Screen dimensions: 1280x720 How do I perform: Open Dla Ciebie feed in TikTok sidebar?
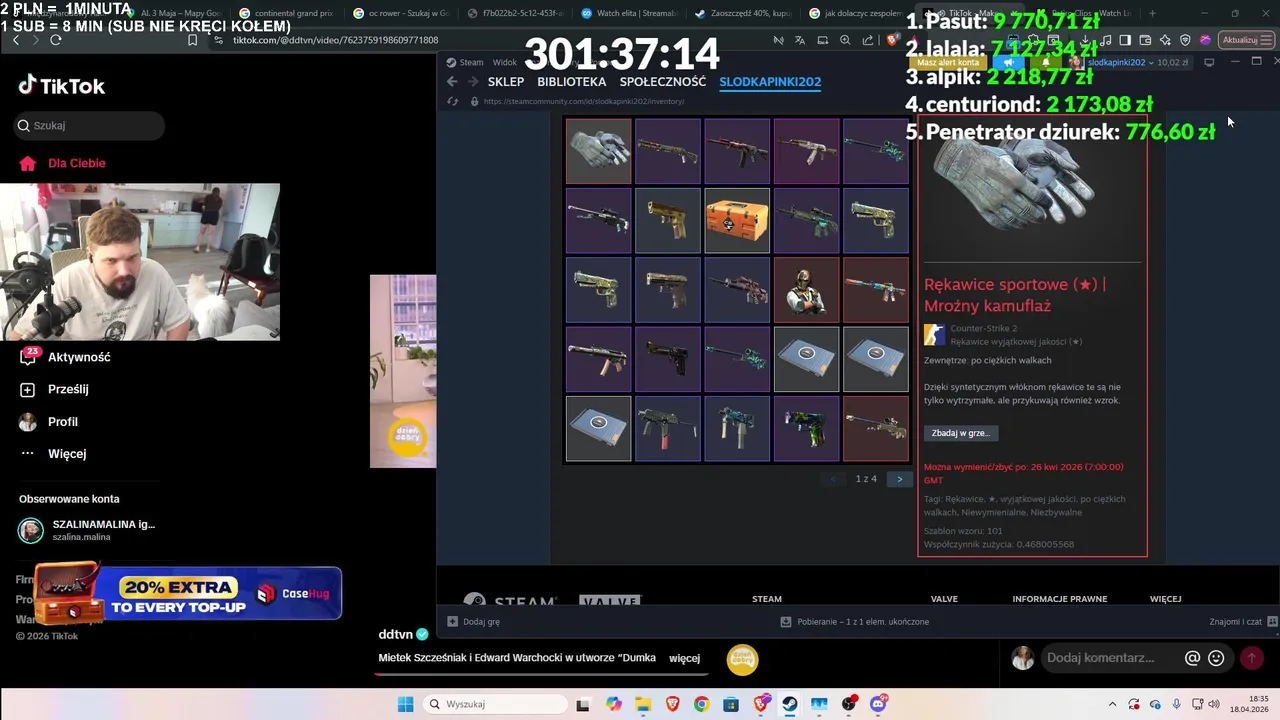62,163
